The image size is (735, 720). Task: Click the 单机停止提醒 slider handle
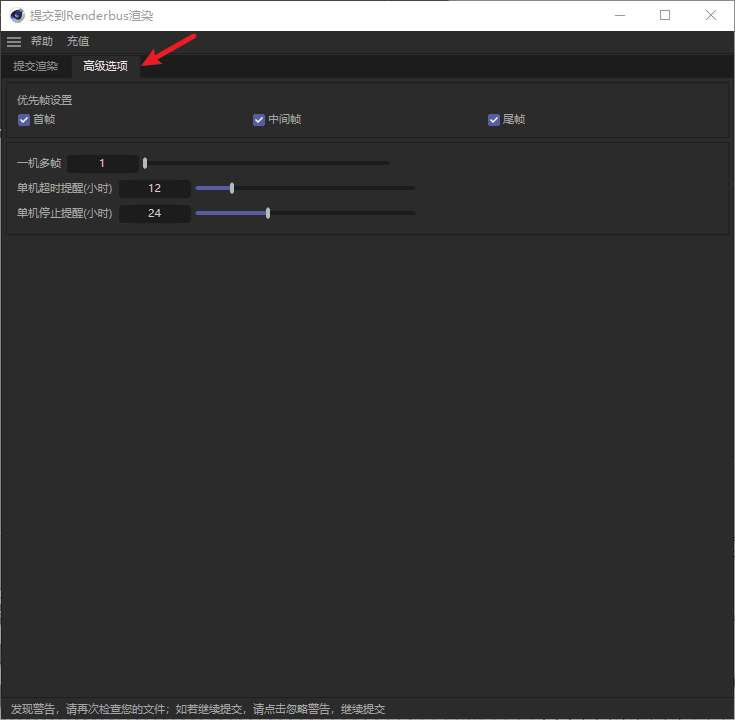pyautogui.click(x=268, y=213)
